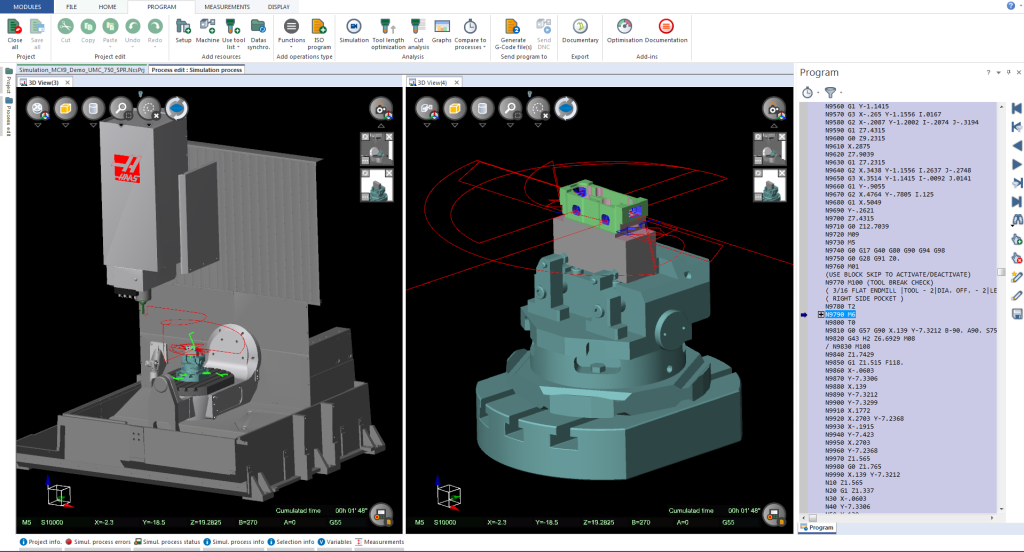Image resolution: width=1024 pixels, height=552 pixels.
Task: Click the Optimisation add-in icon
Action: [x=624, y=27]
